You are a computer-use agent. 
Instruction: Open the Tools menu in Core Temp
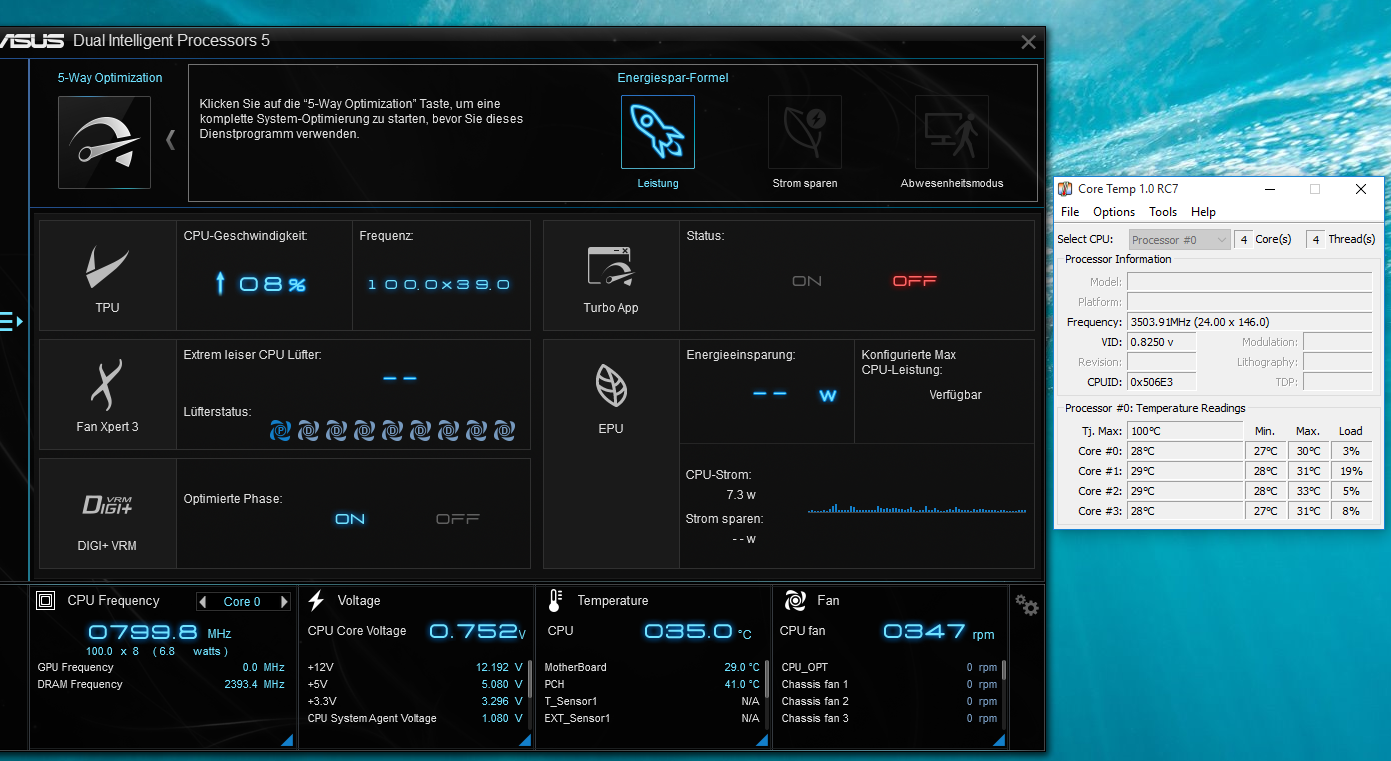tap(1163, 212)
